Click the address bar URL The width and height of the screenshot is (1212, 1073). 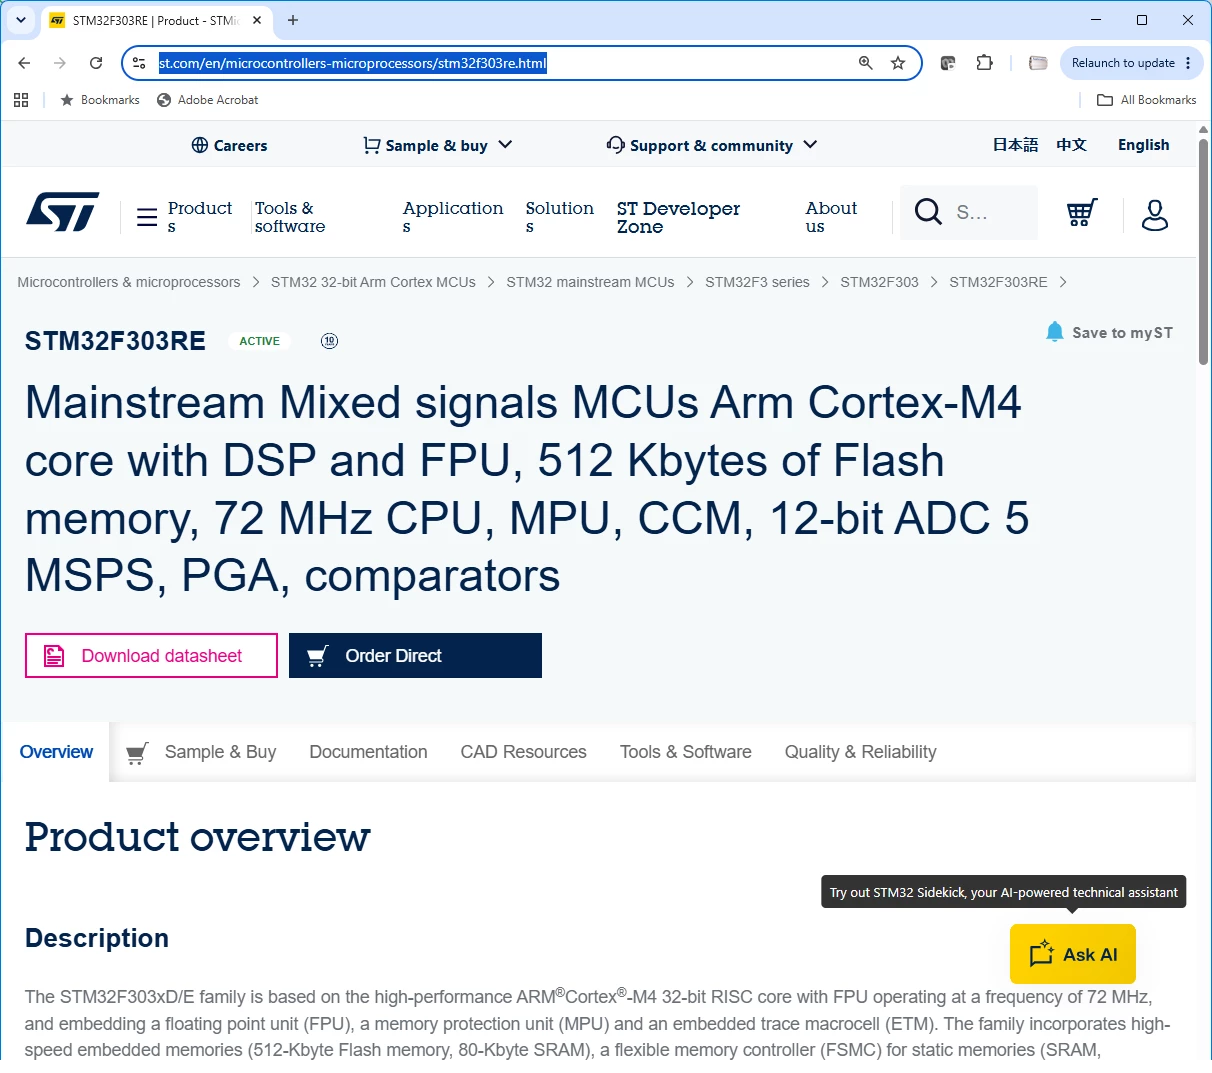[352, 63]
